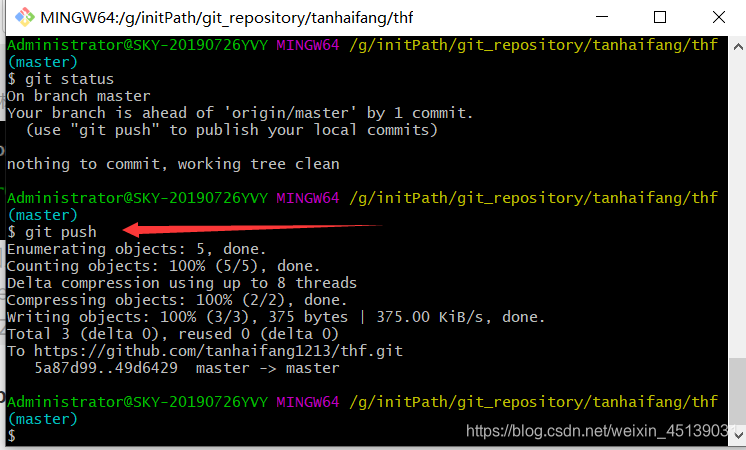
Task: Click the 'Writing objects: 100% (3/3)' line
Action: coord(276,317)
